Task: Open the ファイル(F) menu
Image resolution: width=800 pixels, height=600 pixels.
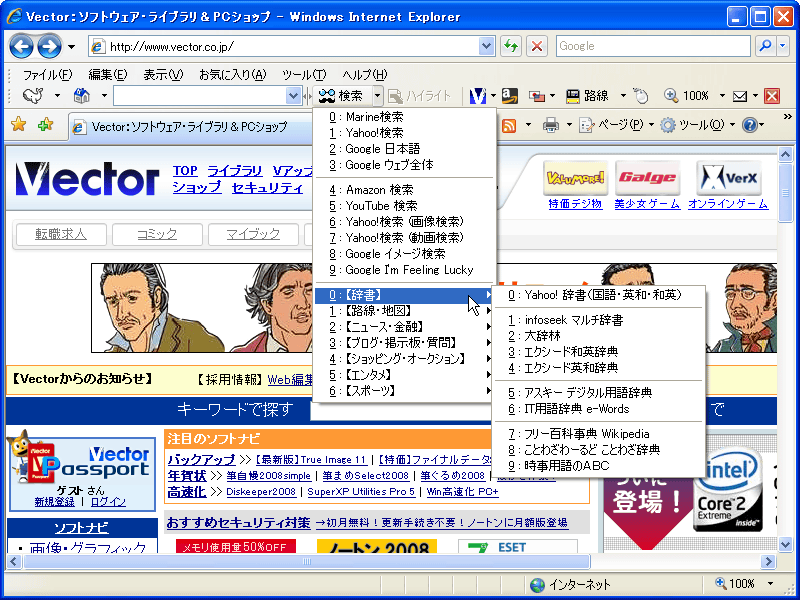Action: (48, 75)
